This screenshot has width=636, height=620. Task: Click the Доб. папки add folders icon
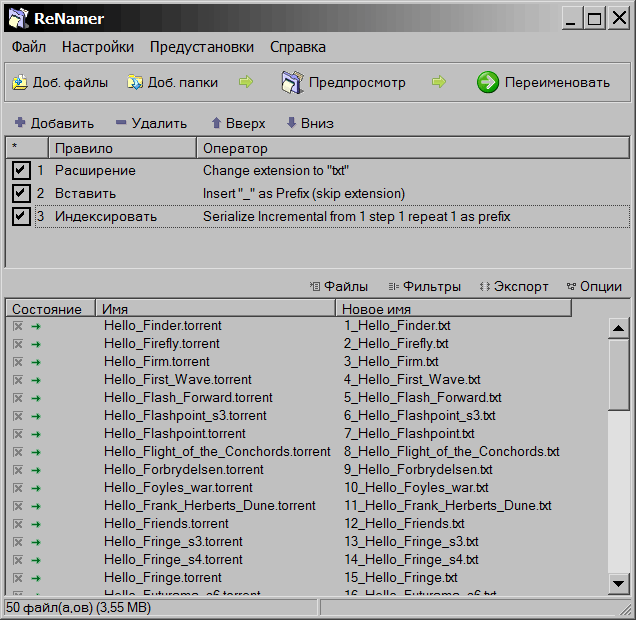[133, 83]
